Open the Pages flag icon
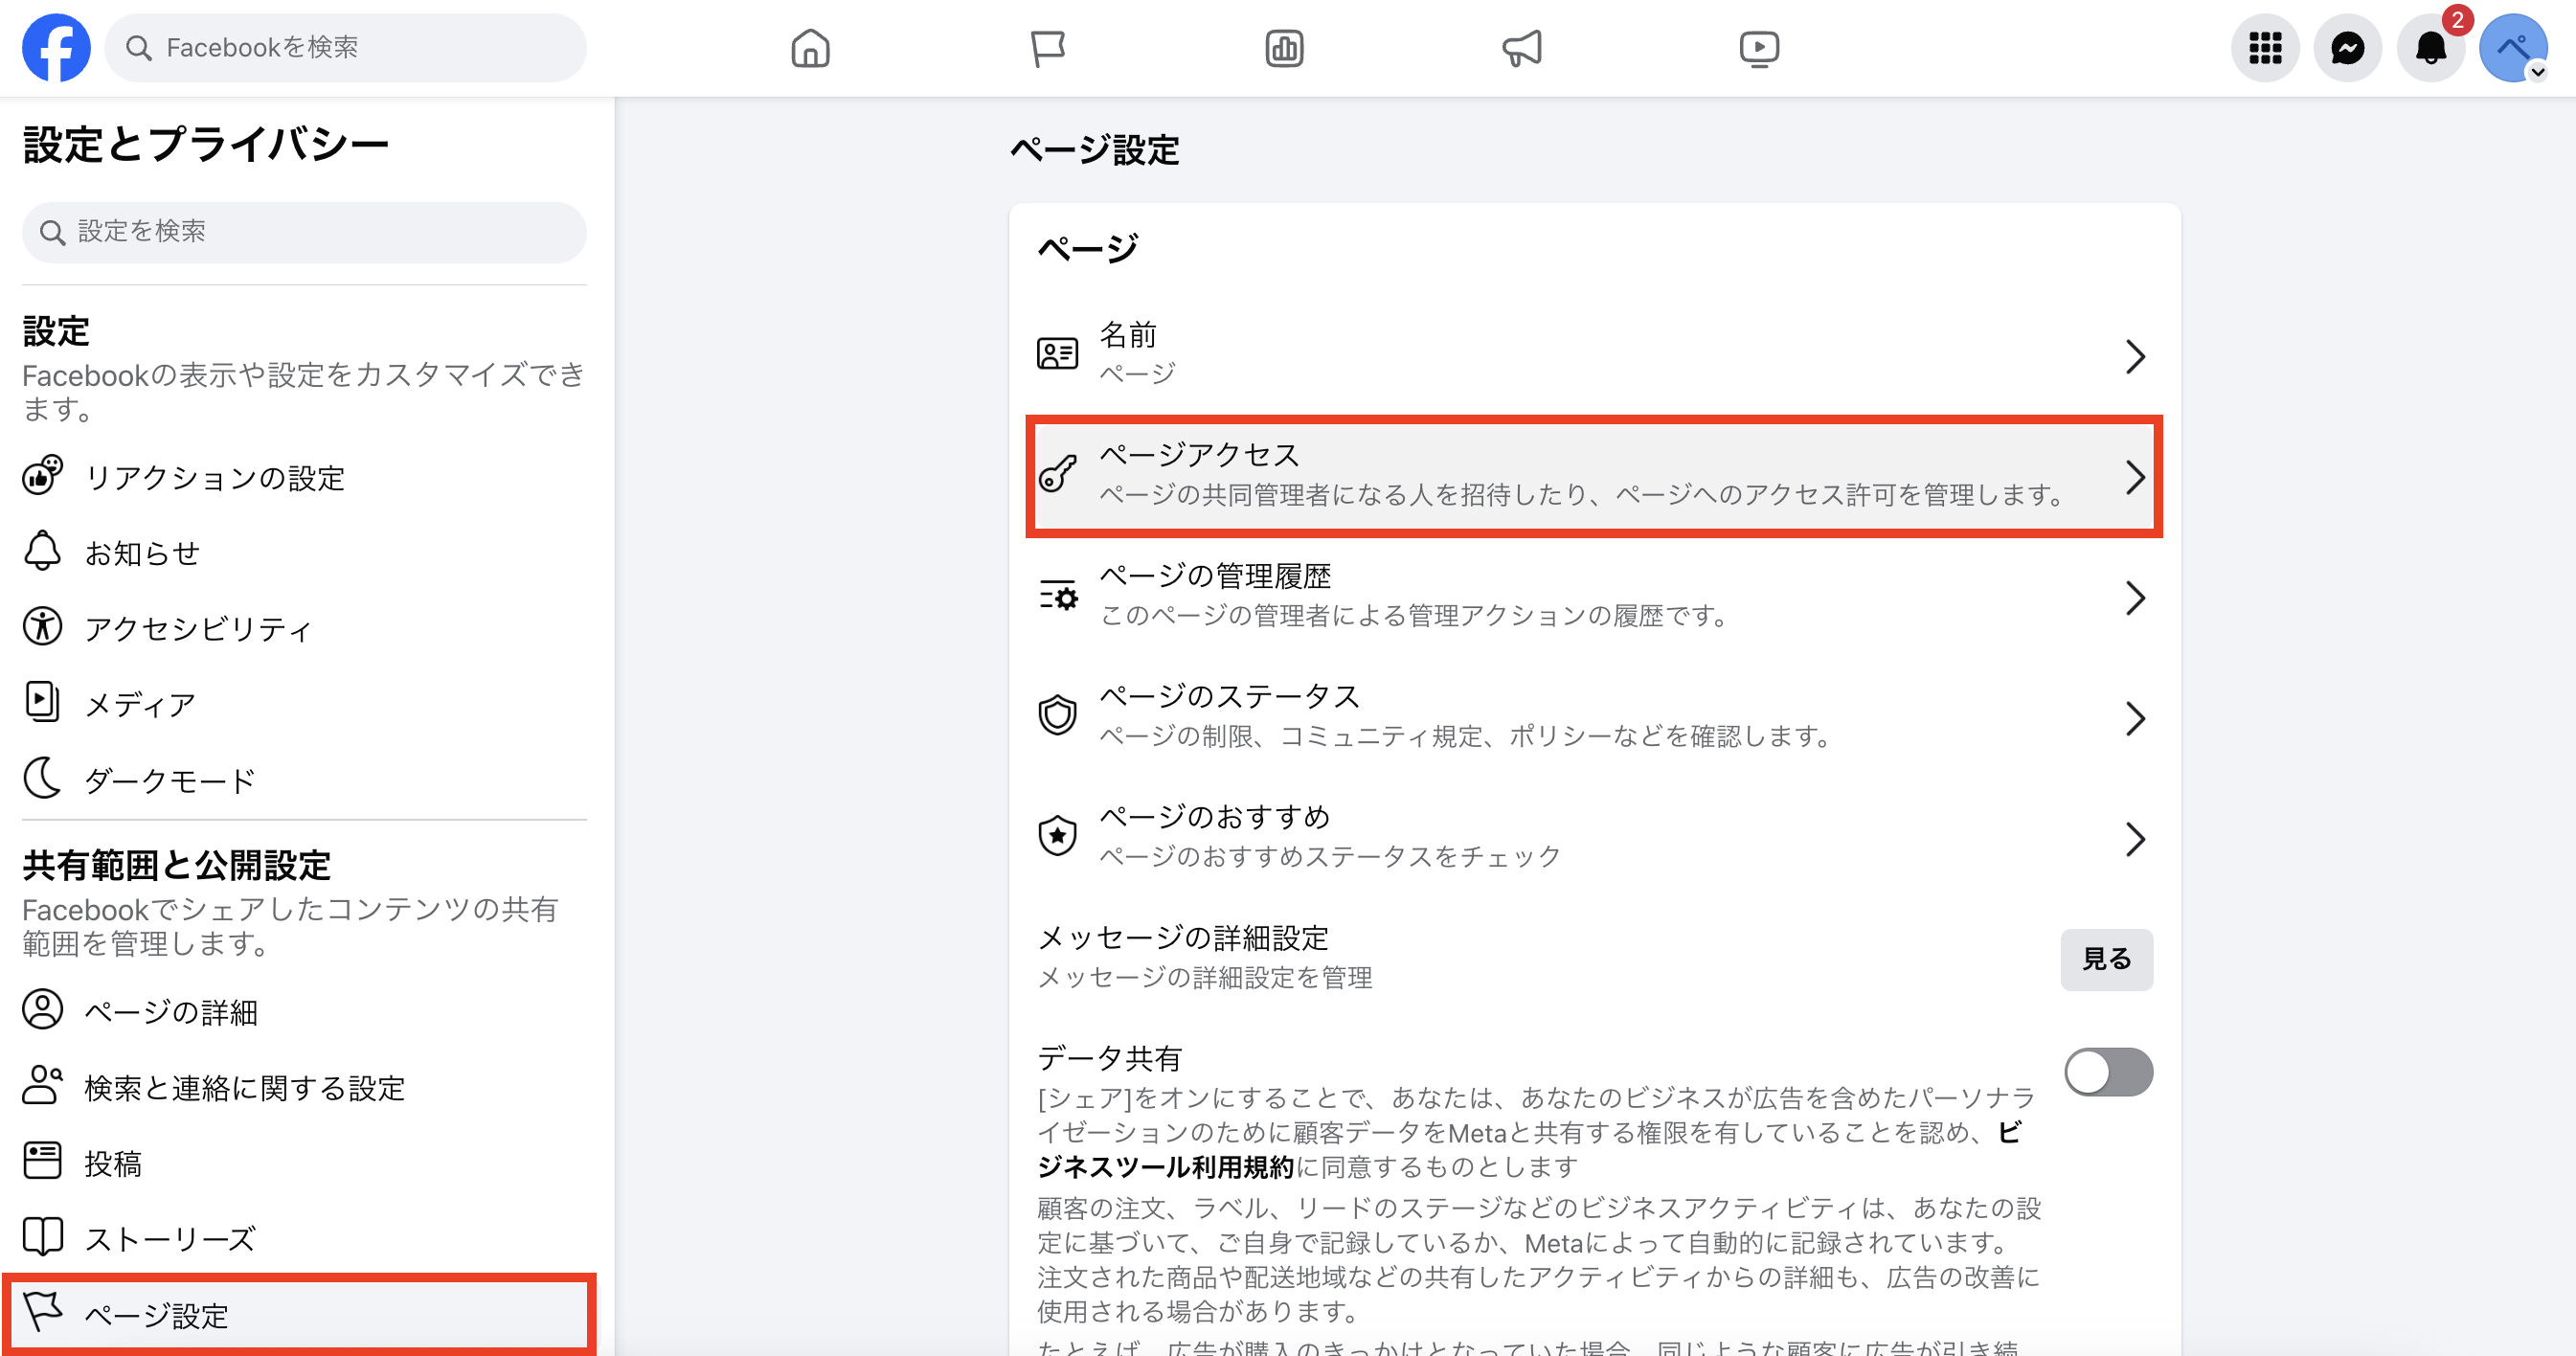Screen dimensions: 2576x1356 1048,47
